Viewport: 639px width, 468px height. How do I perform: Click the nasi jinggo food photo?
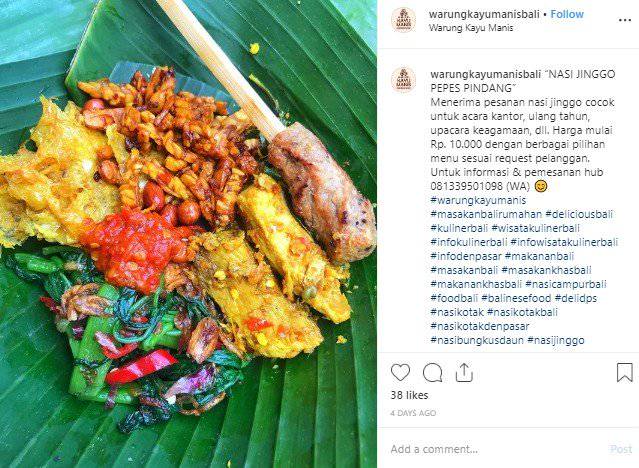tap(188, 234)
